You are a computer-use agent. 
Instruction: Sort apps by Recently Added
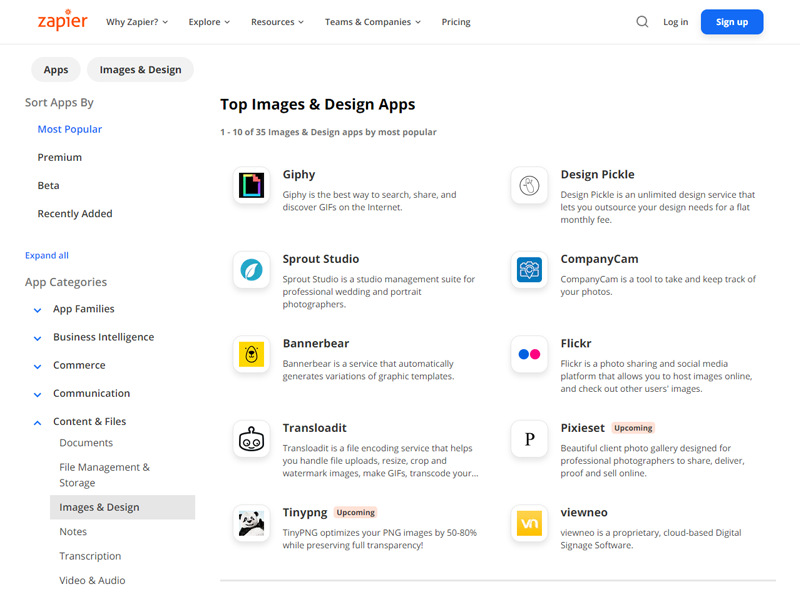(x=75, y=213)
